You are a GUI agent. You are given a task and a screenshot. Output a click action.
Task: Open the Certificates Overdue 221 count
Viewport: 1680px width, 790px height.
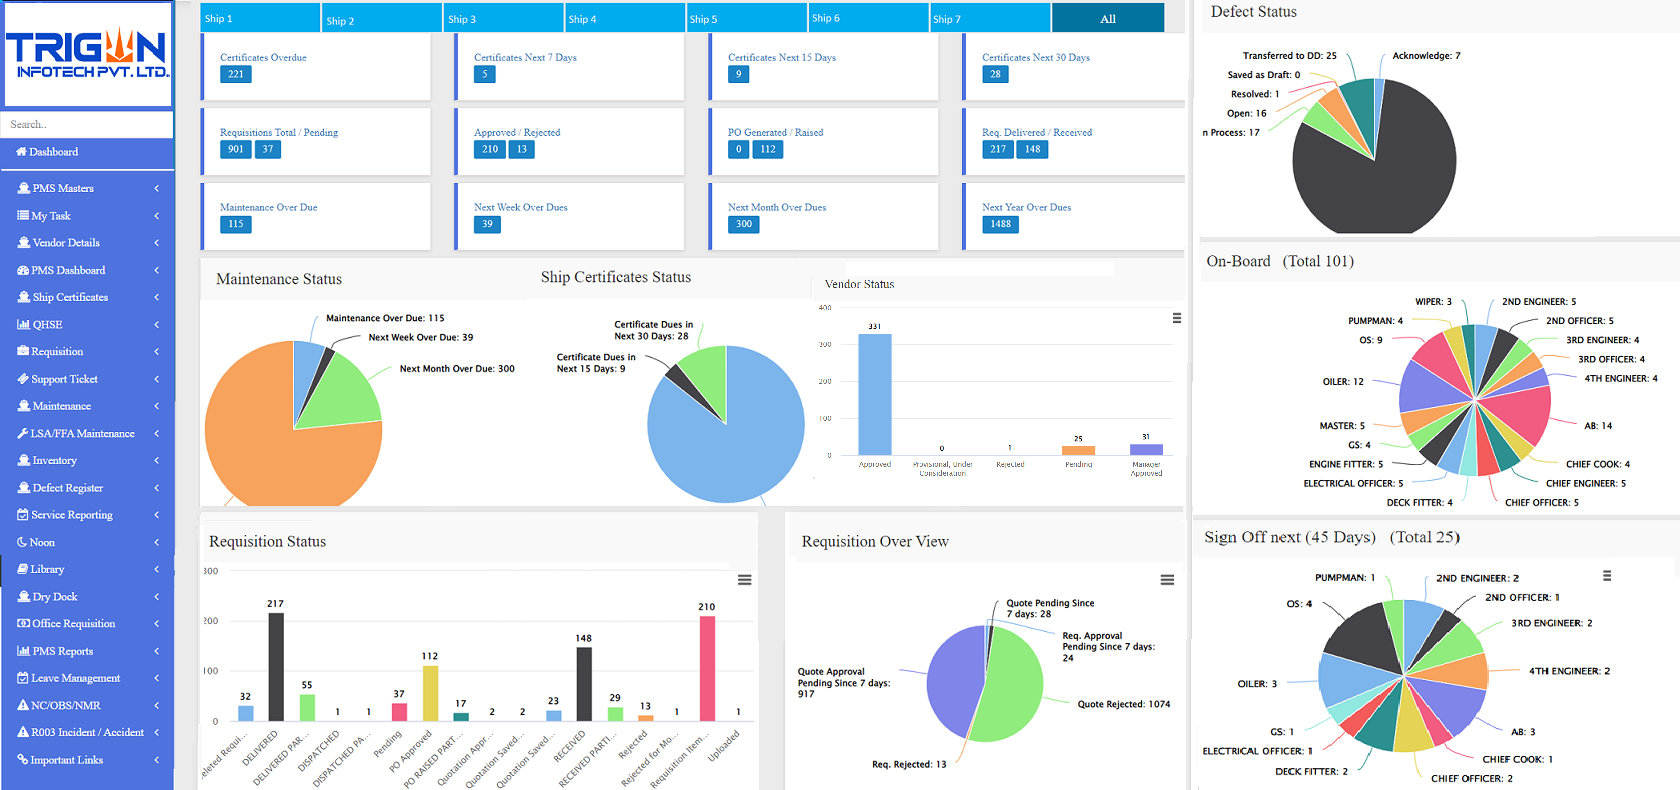(236, 74)
